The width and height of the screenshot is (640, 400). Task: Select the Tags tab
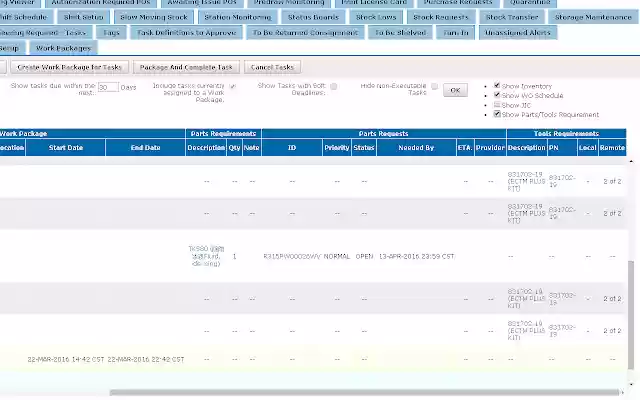coord(111,33)
